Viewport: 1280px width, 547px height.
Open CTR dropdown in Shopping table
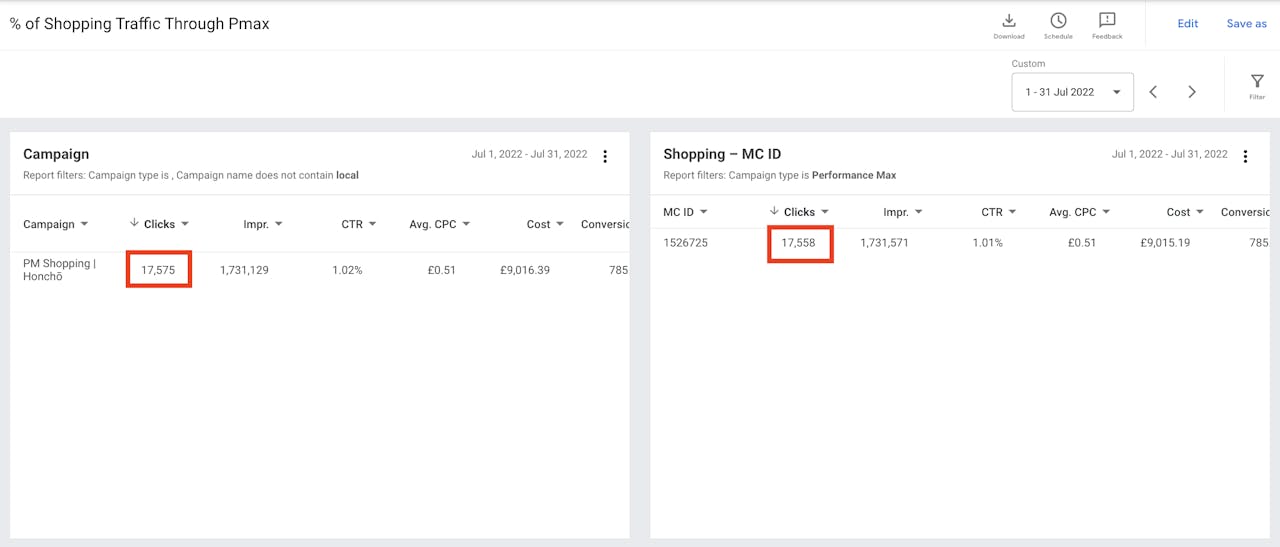(x=1012, y=213)
